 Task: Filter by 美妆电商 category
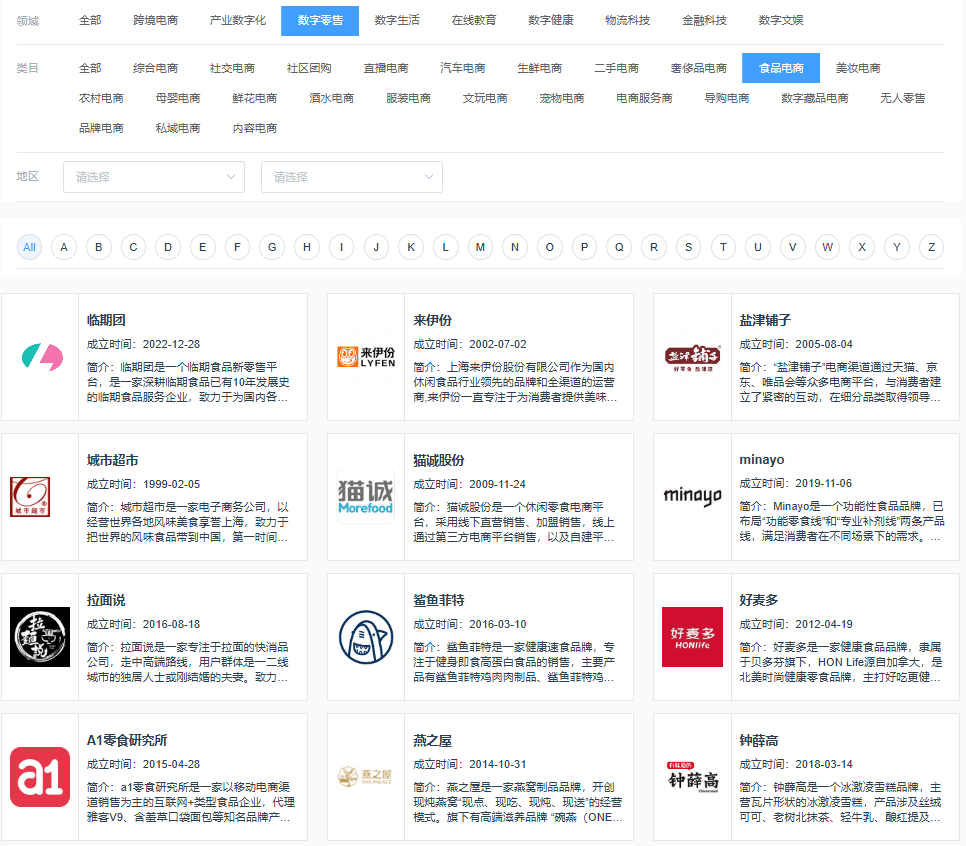tap(858, 68)
